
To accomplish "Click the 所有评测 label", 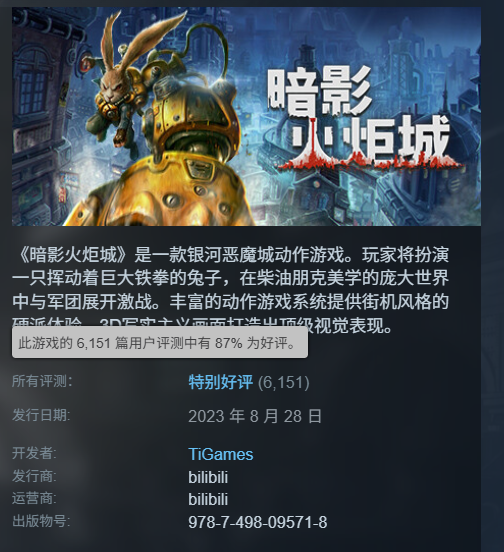I will coord(42,381).
